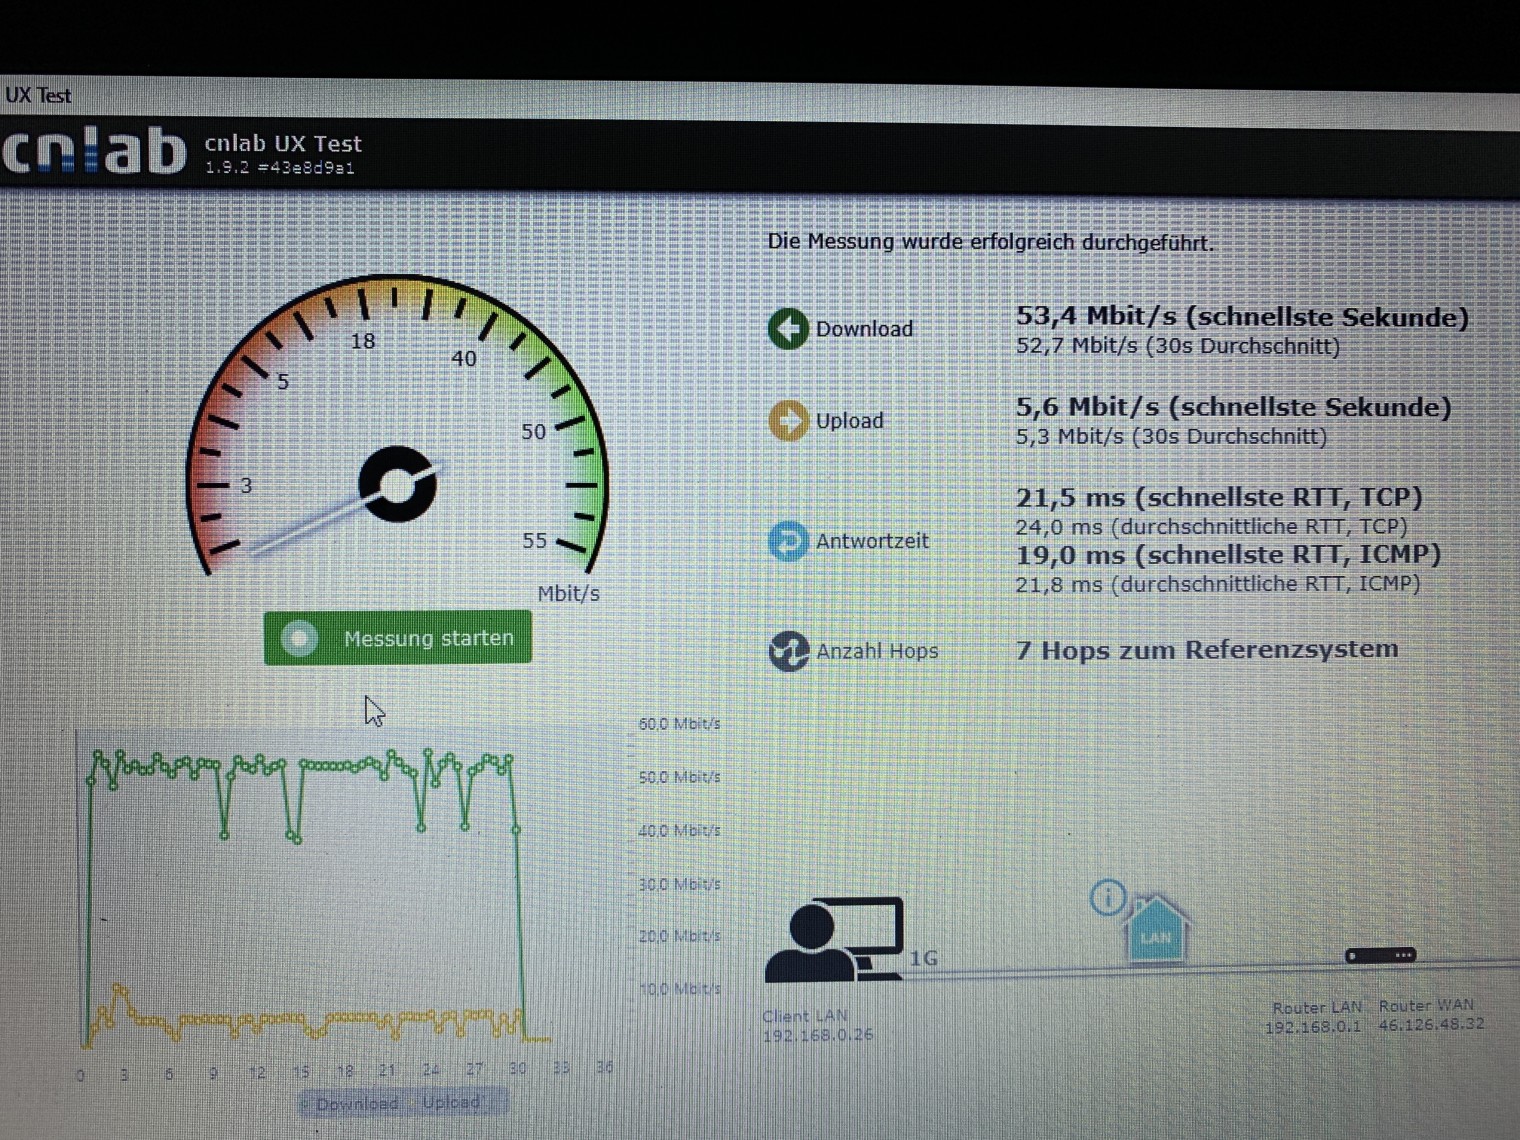This screenshot has height=1140, width=1520.
Task: Click the green Download arrow icon
Action: pyautogui.click(x=788, y=328)
